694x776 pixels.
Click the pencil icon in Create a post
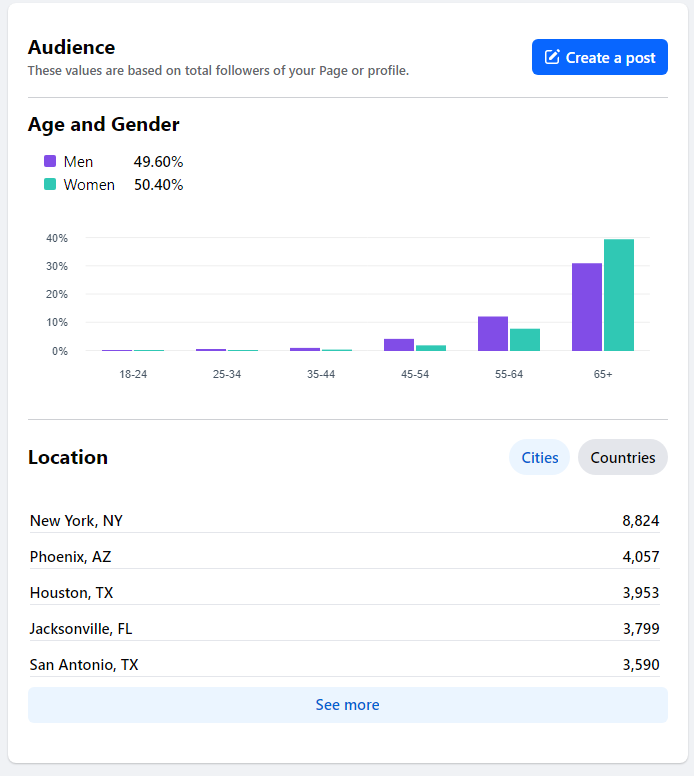click(x=552, y=58)
